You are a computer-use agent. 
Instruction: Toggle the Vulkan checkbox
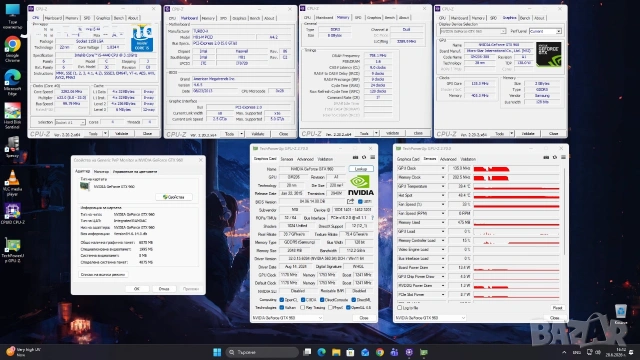(x=282, y=307)
